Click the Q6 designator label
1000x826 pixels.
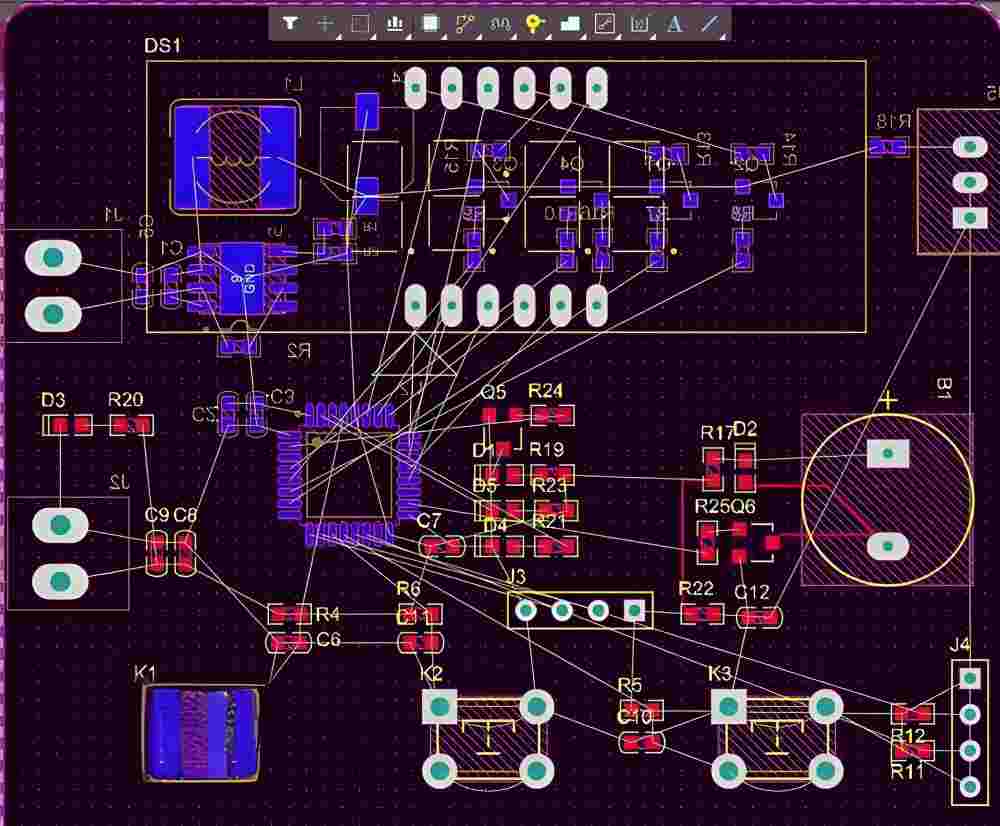click(x=742, y=506)
